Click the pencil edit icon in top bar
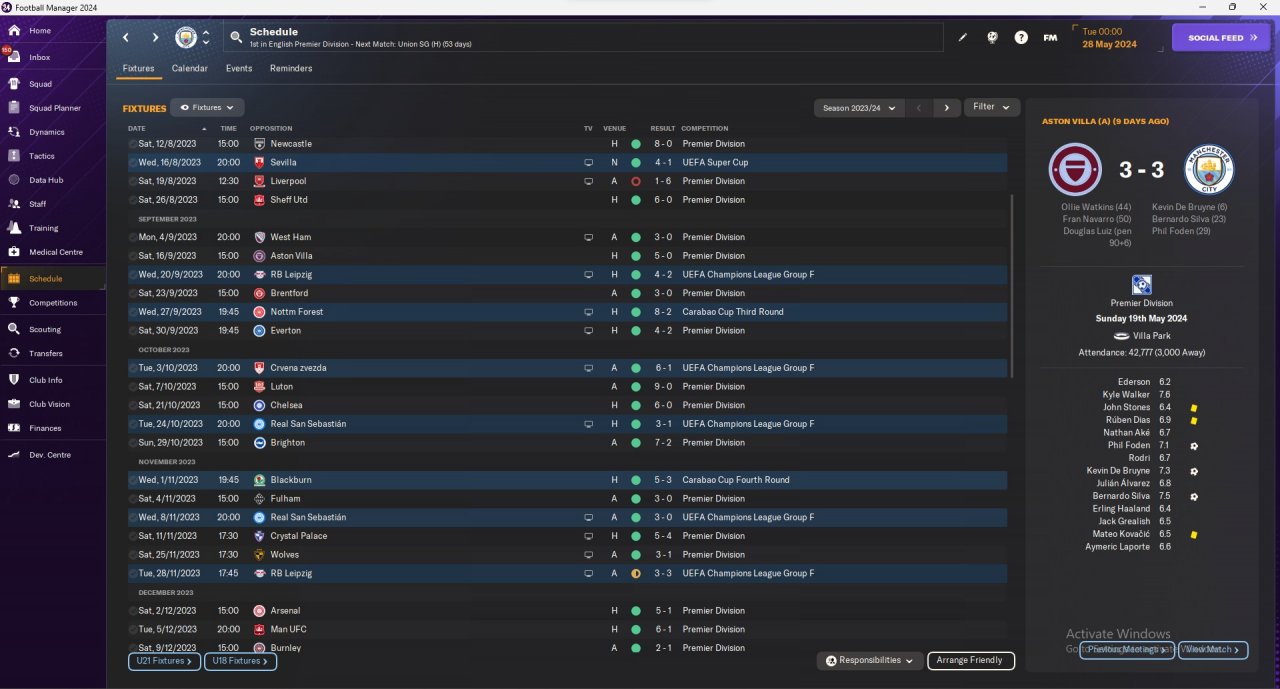 pos(963,38)
